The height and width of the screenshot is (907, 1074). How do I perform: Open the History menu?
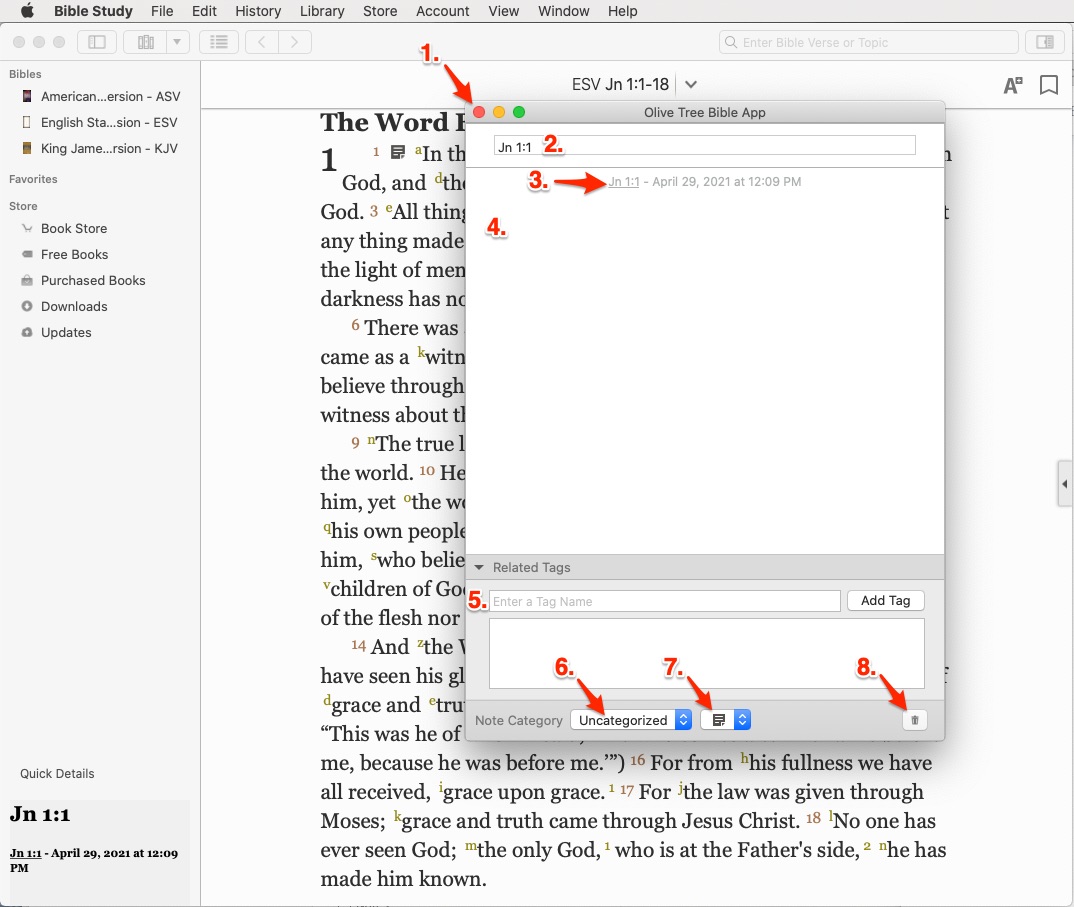(x=258, y=11)
